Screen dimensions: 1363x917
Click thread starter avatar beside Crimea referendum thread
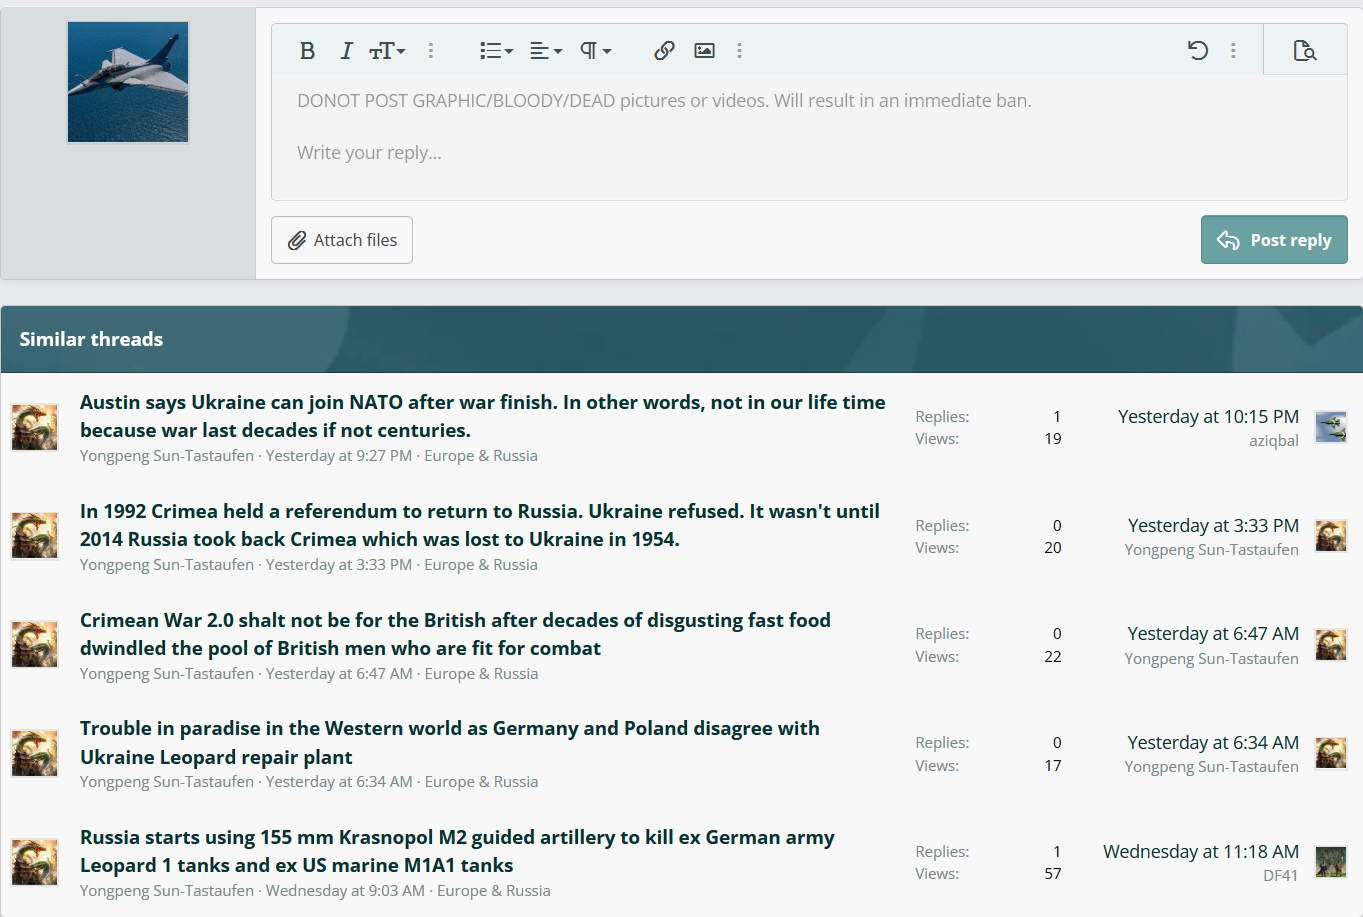coord(35,536)
